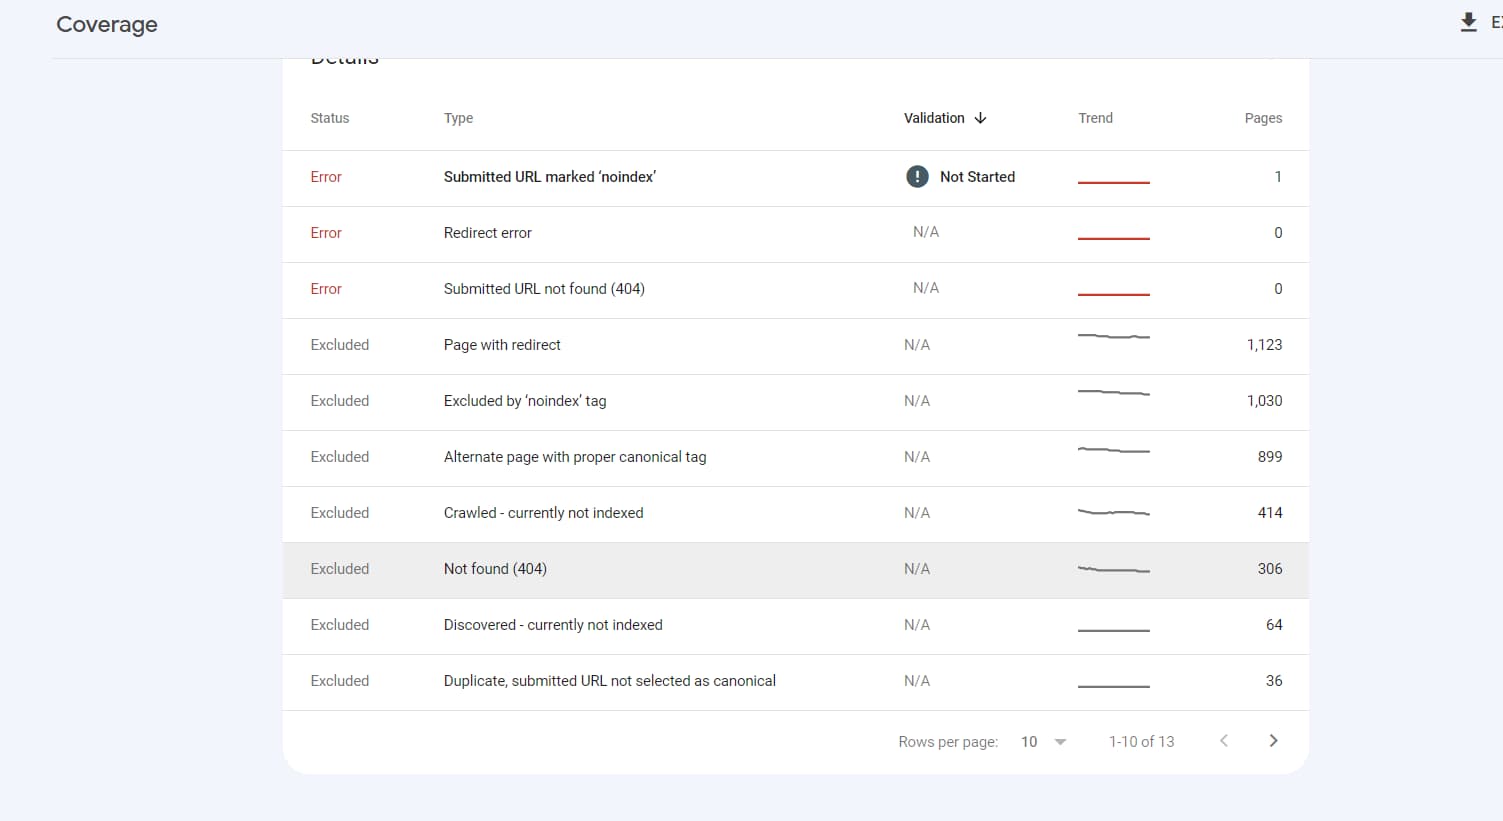Open the Page with redirect row
1503x821 pixels.
[x=795, y=346]
